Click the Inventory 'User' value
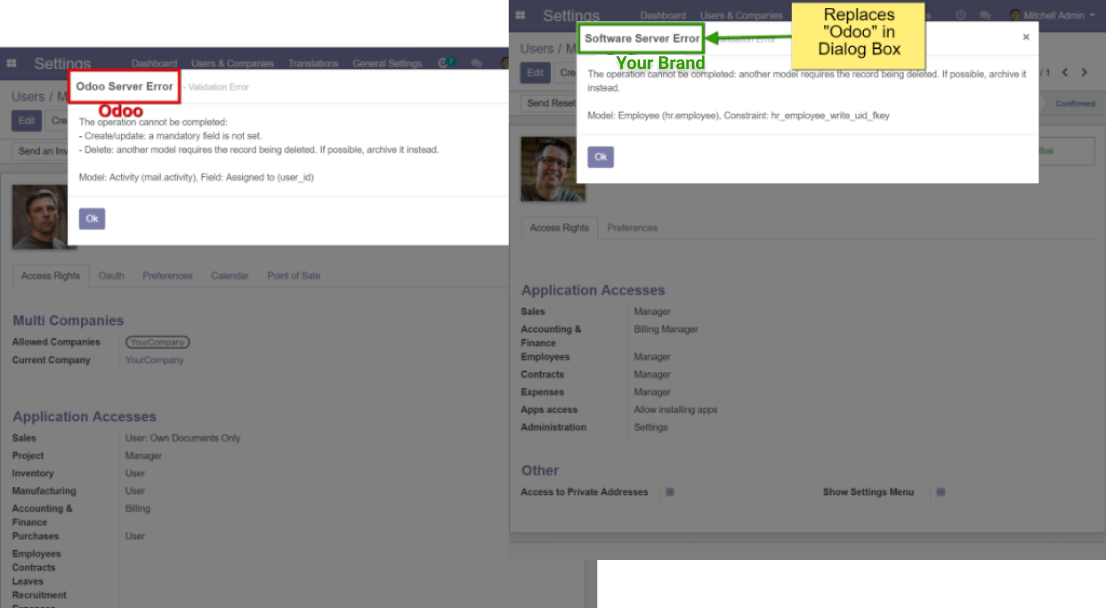Image resolution: width=1106 pixels, height=608 pixels. point(135,473)
